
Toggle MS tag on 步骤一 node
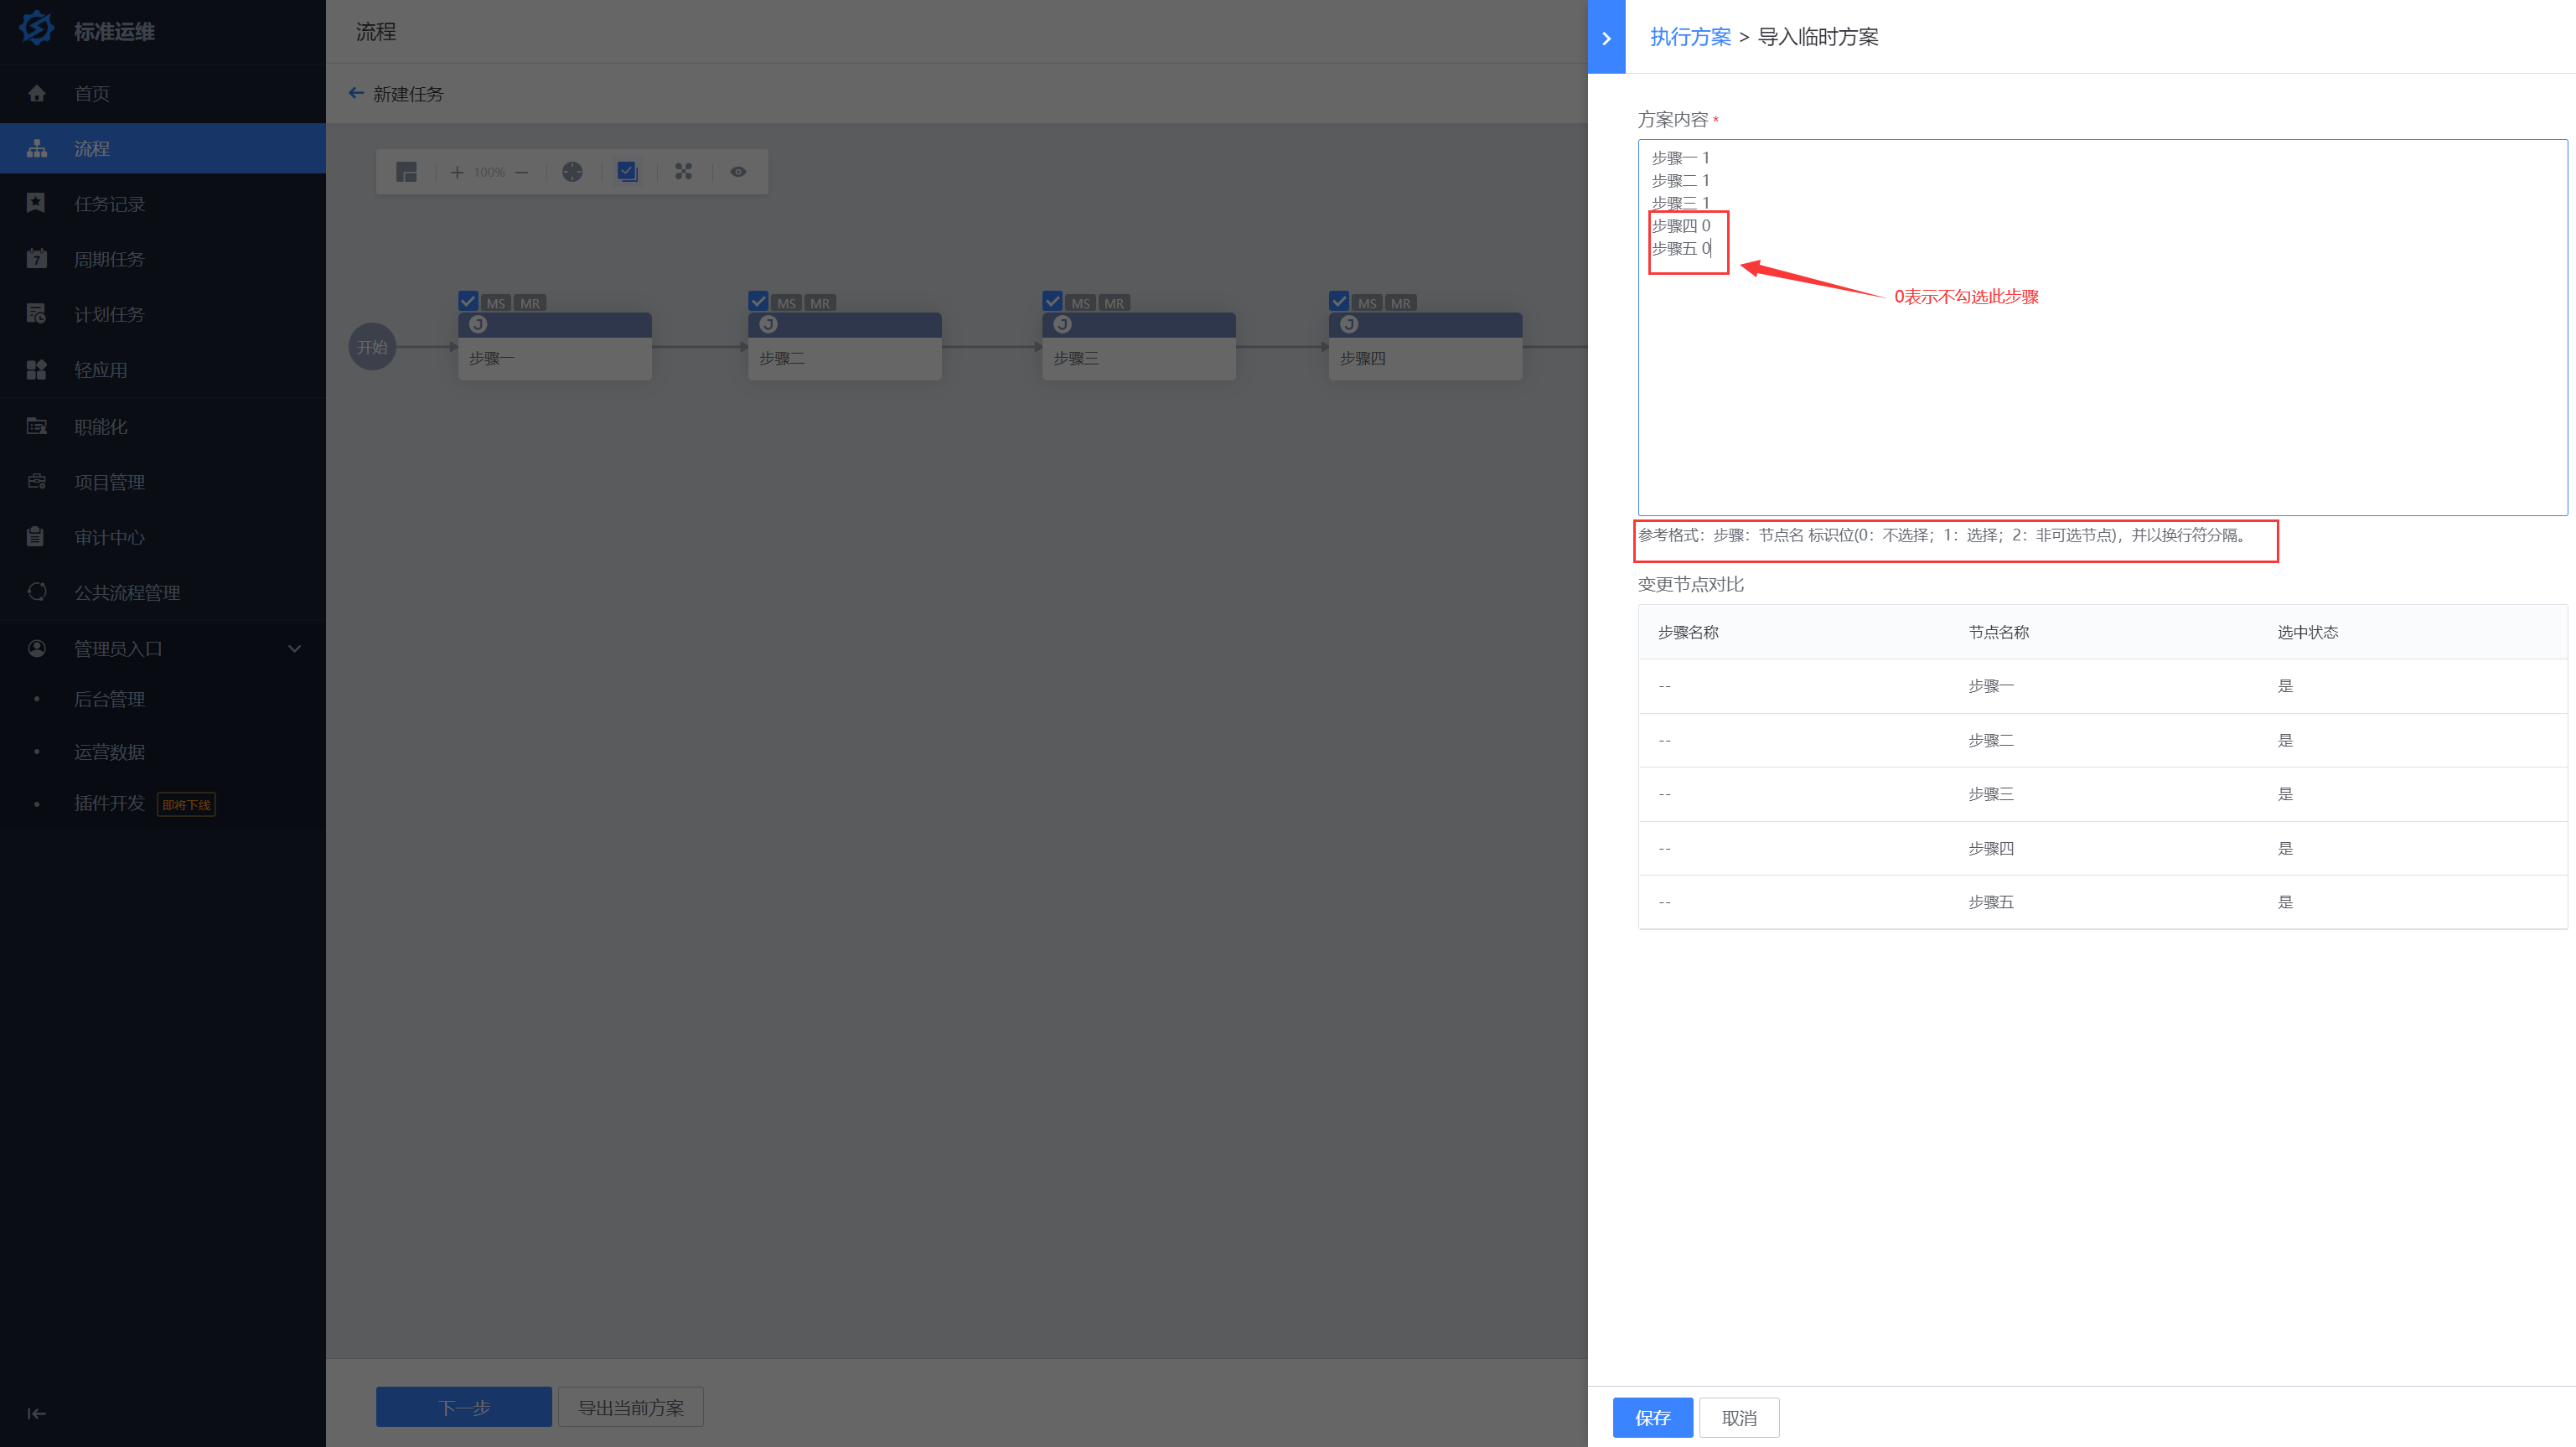pos(496,303)
